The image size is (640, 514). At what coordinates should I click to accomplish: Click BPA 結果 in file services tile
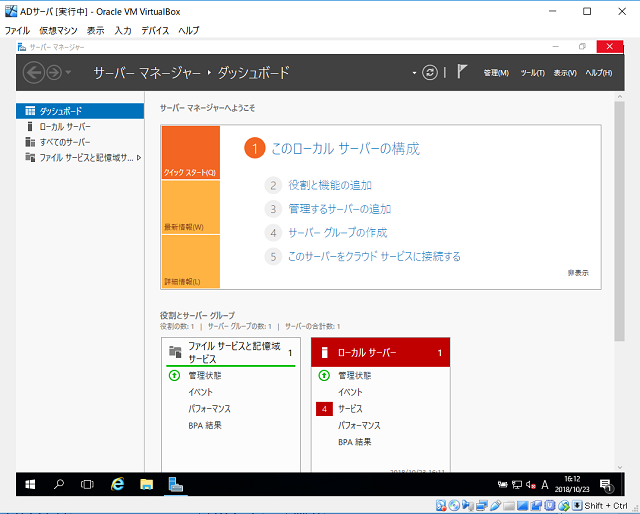pyautogui.click(x=205, y=425)
